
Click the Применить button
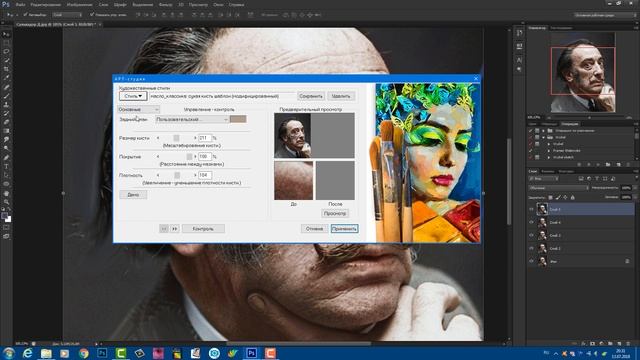344,229
